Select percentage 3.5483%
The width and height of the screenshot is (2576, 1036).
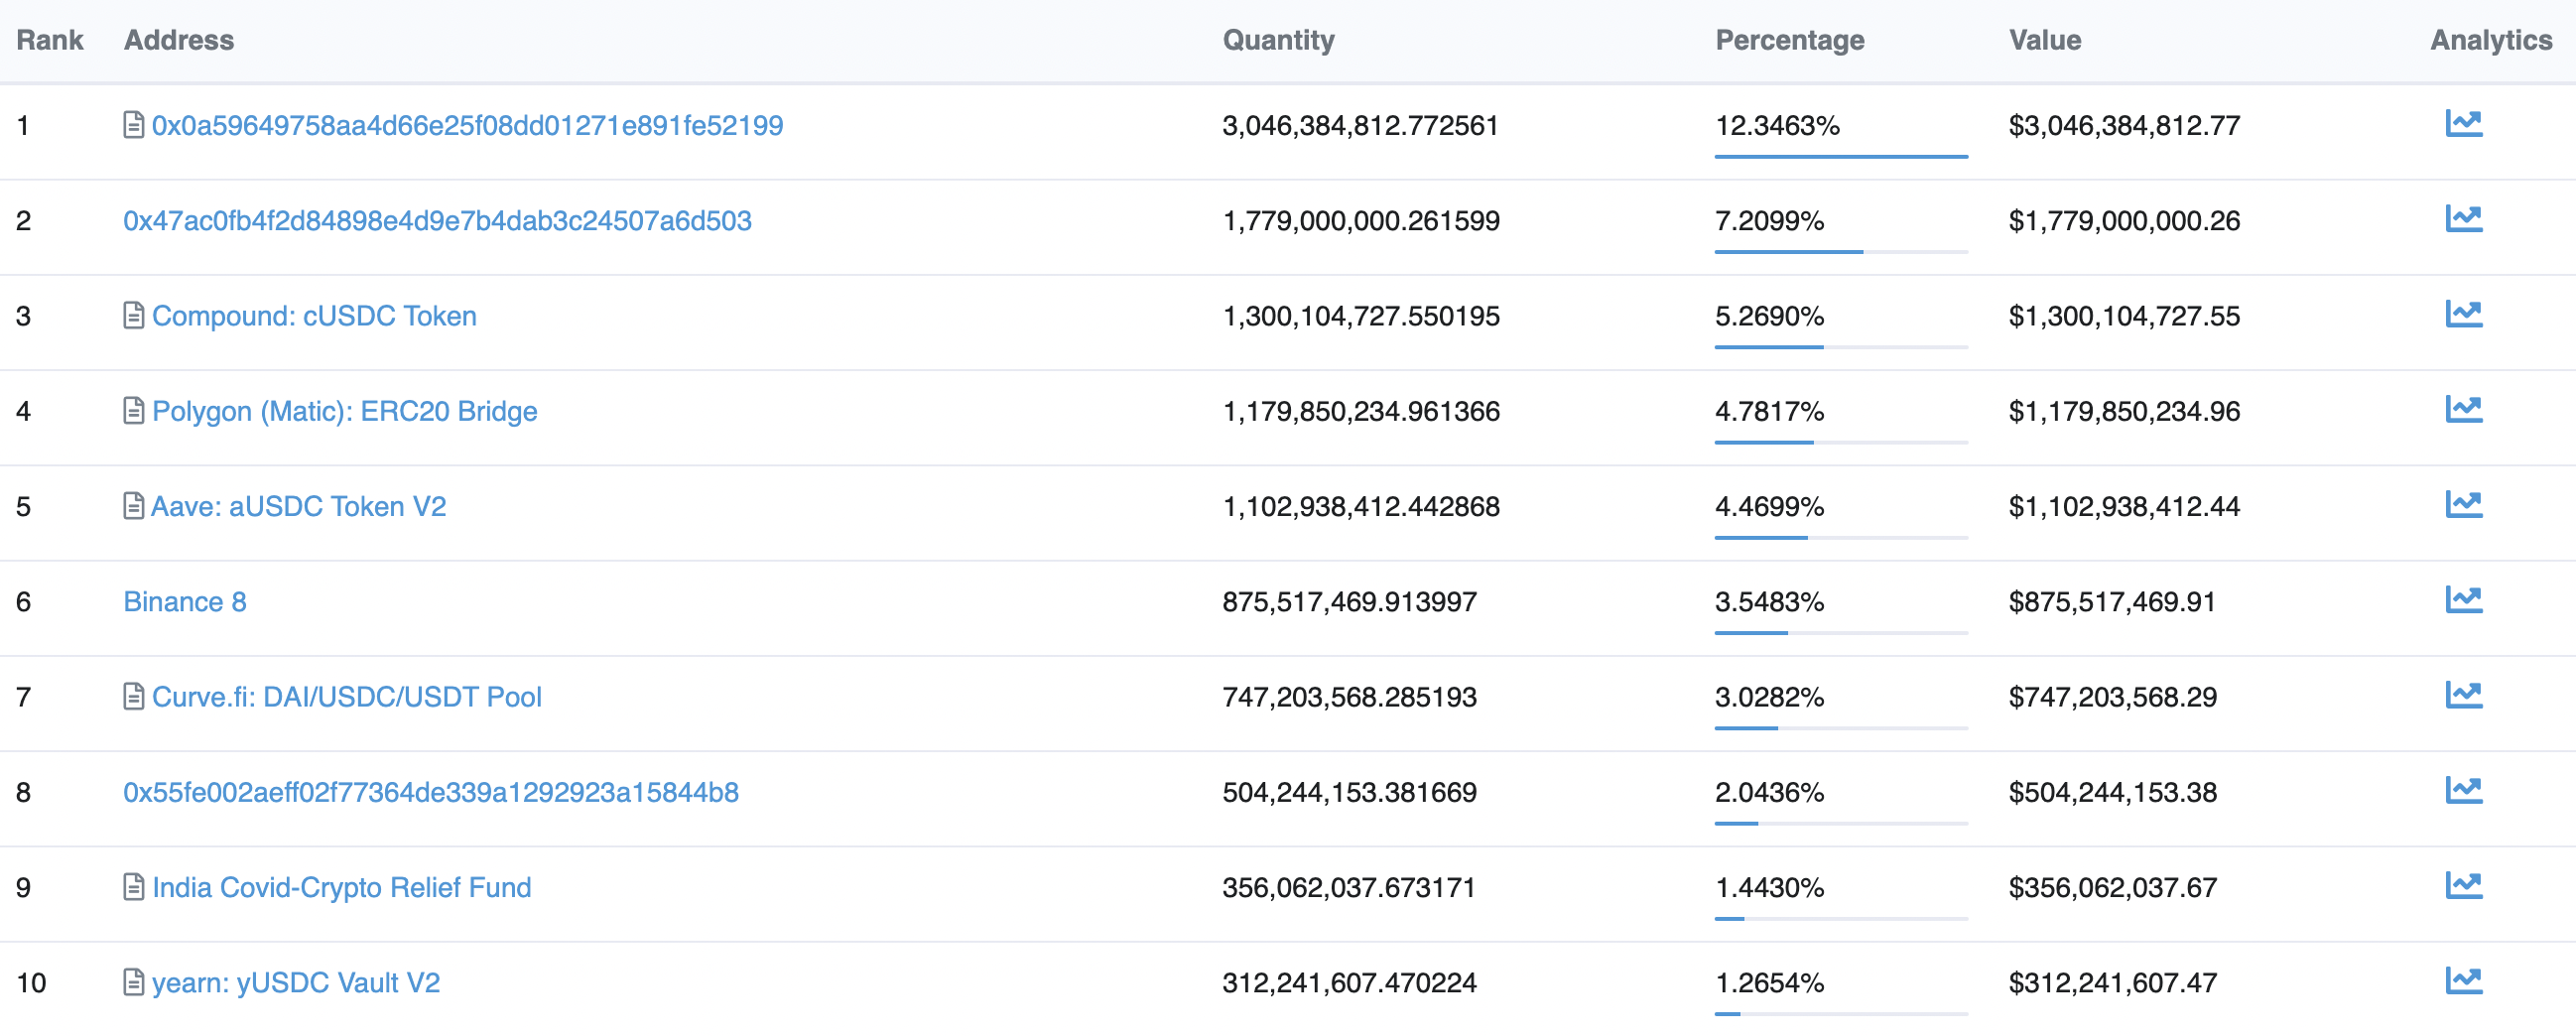[1770, 602]
